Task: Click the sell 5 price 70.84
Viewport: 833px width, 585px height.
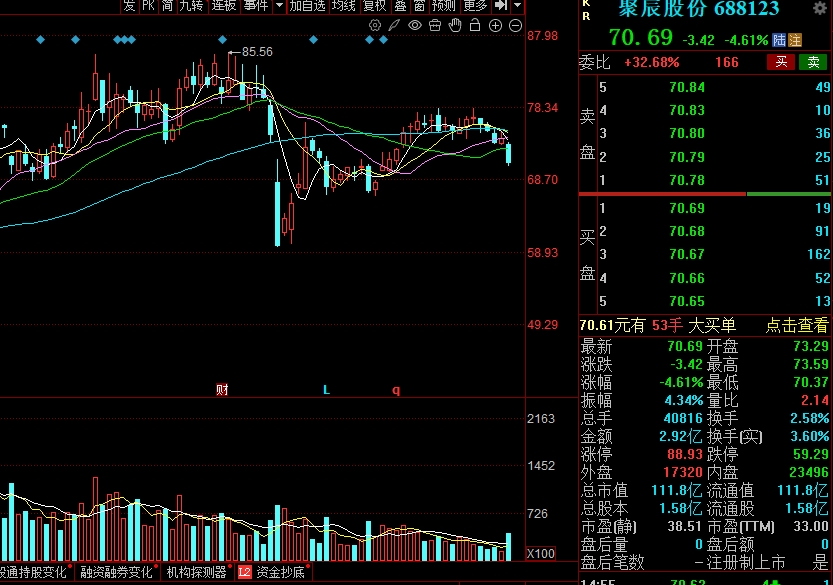Action: pyautogui.click(x=687, y=87)
